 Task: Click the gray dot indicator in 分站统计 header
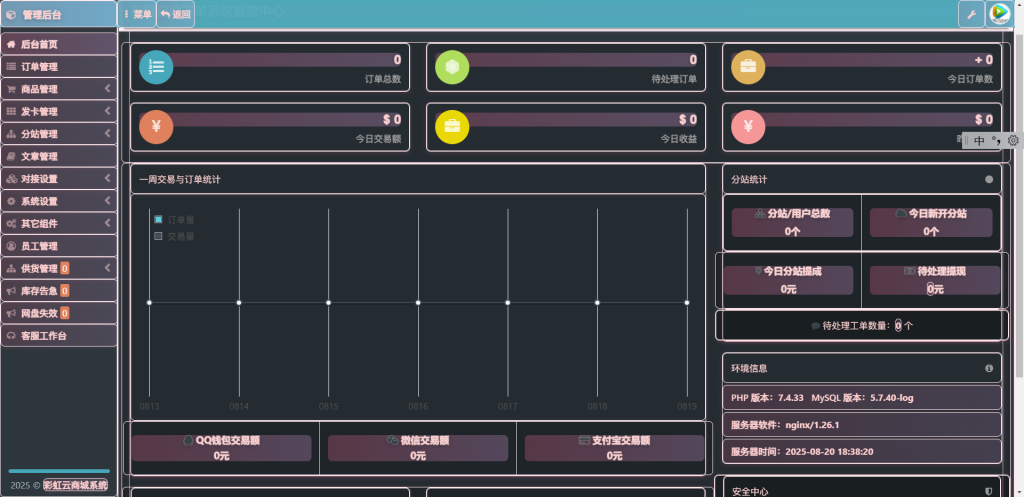click(989, 180)
